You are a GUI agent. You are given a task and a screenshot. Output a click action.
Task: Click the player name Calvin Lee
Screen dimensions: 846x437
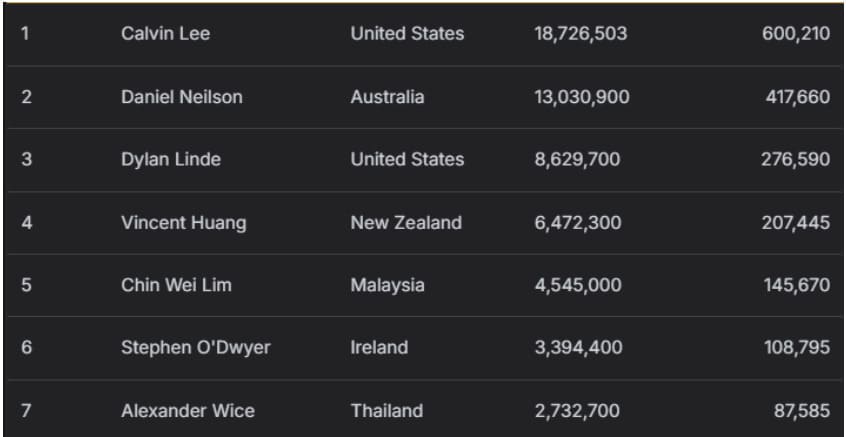tap(165, 34)
